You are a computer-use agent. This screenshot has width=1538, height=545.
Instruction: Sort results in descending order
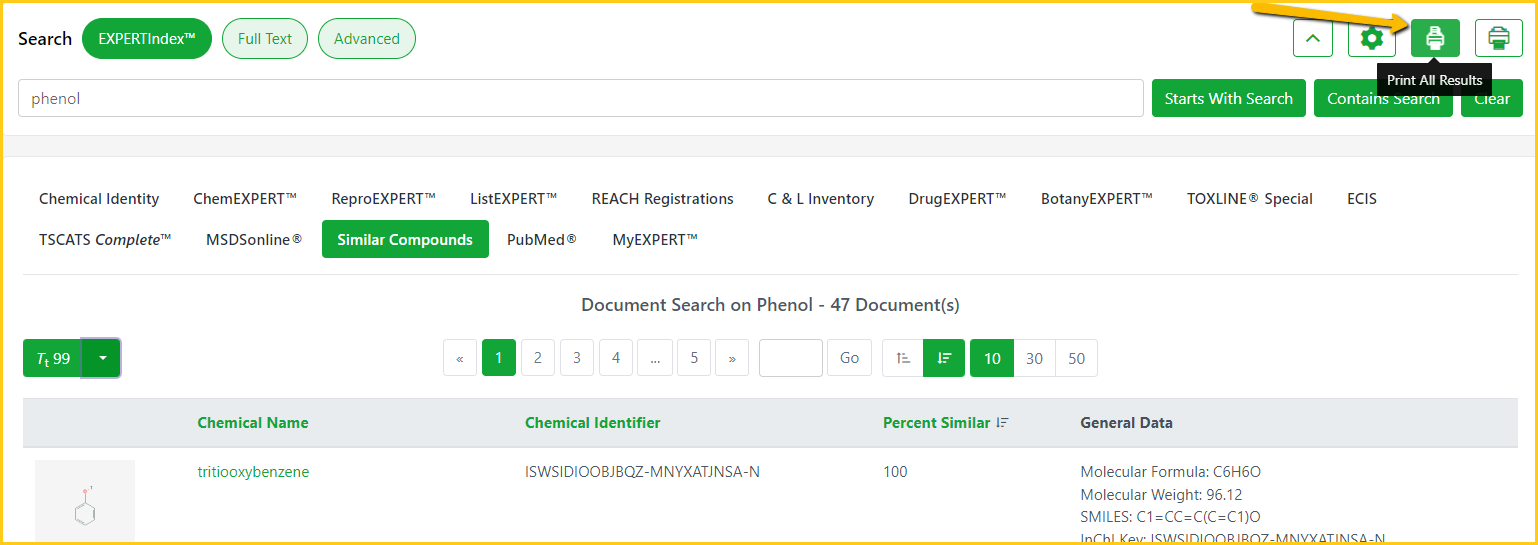pos(944,358)
